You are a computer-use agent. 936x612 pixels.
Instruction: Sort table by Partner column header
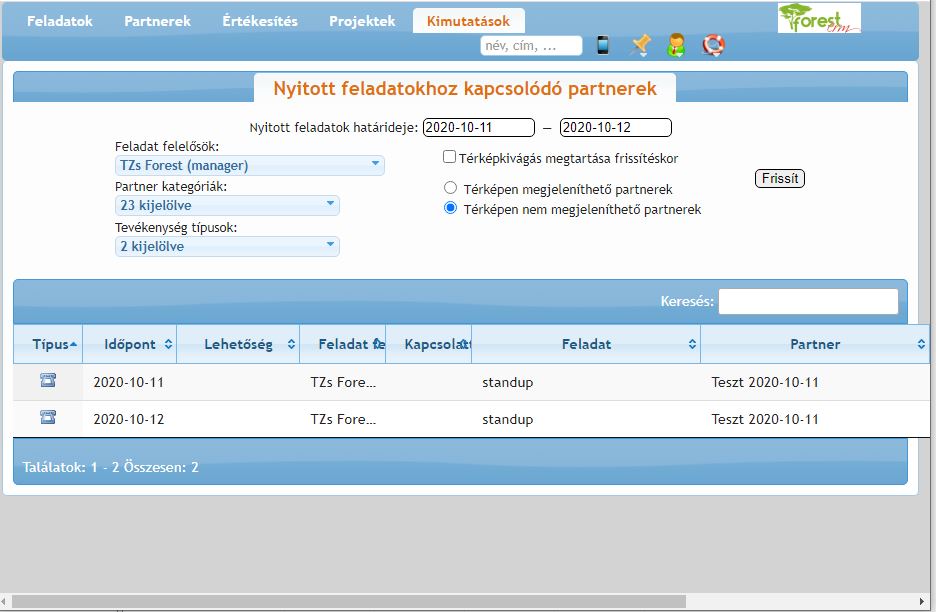814,344
